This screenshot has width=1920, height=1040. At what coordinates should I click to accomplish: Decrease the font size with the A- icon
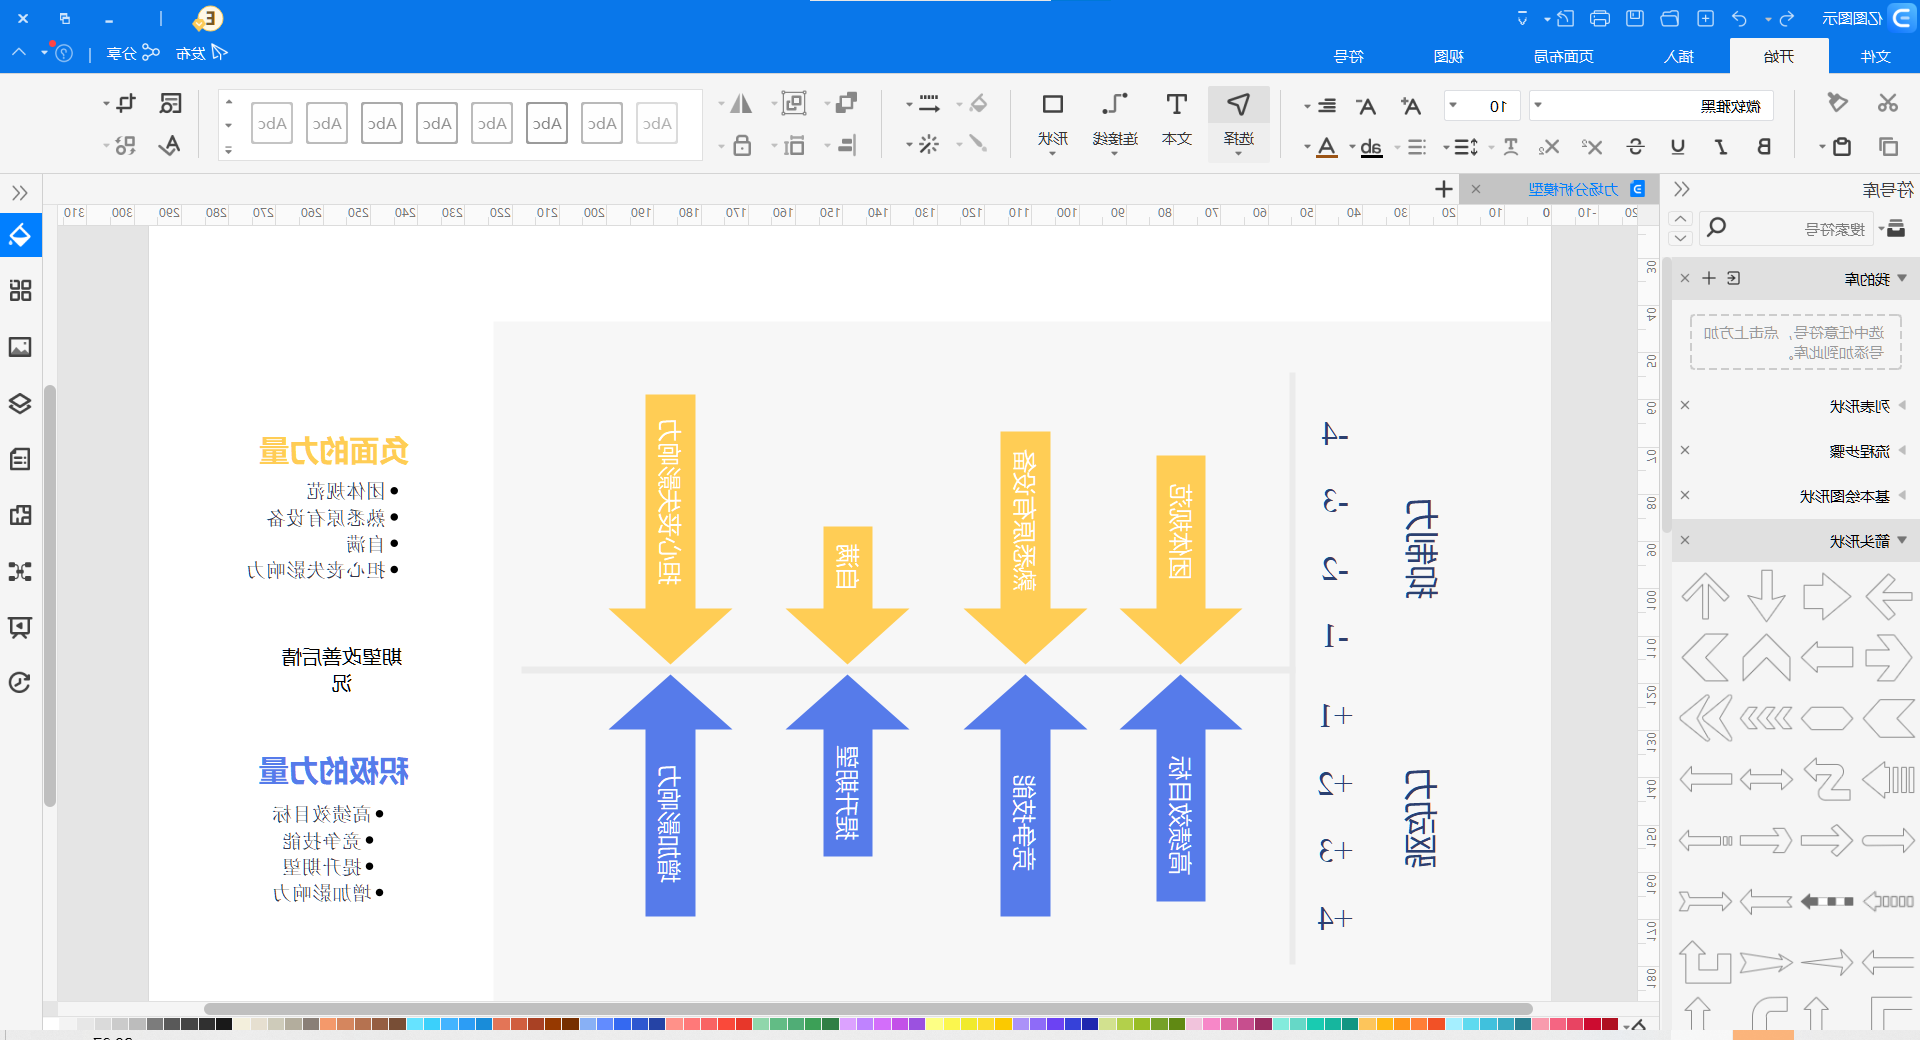(x=1366, y=105)
